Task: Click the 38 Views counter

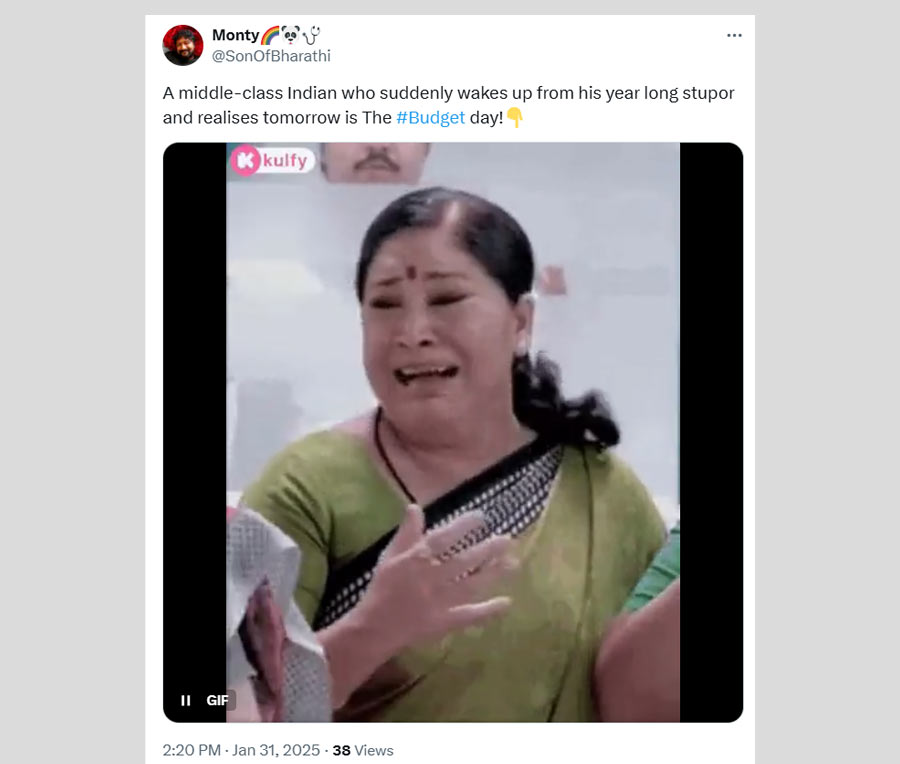Action: 363,750
